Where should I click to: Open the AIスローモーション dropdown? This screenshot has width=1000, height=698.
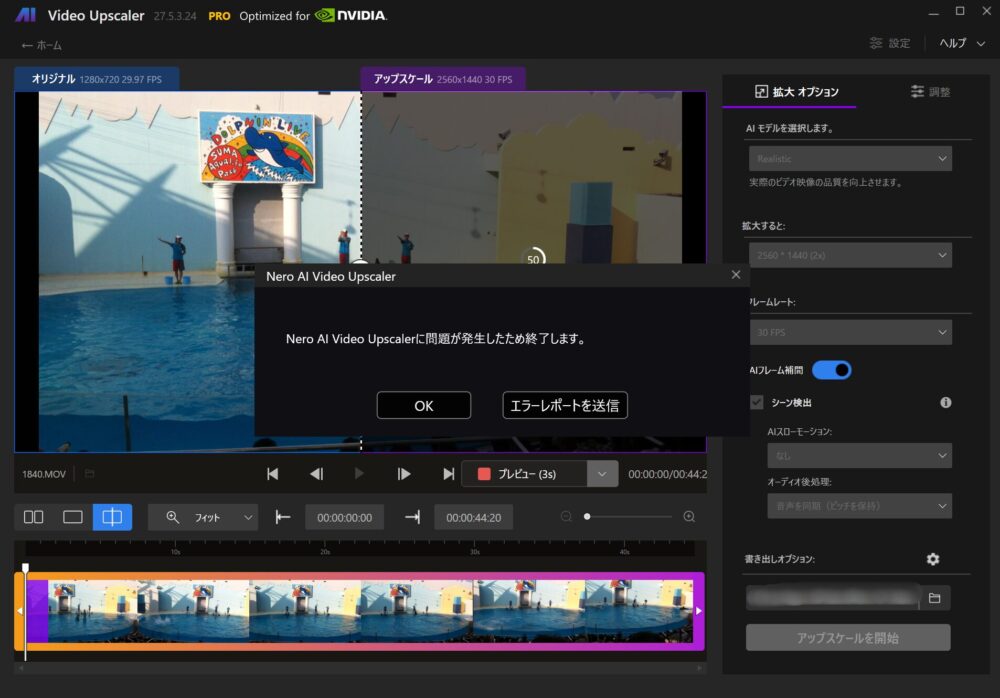click(859, 456)
